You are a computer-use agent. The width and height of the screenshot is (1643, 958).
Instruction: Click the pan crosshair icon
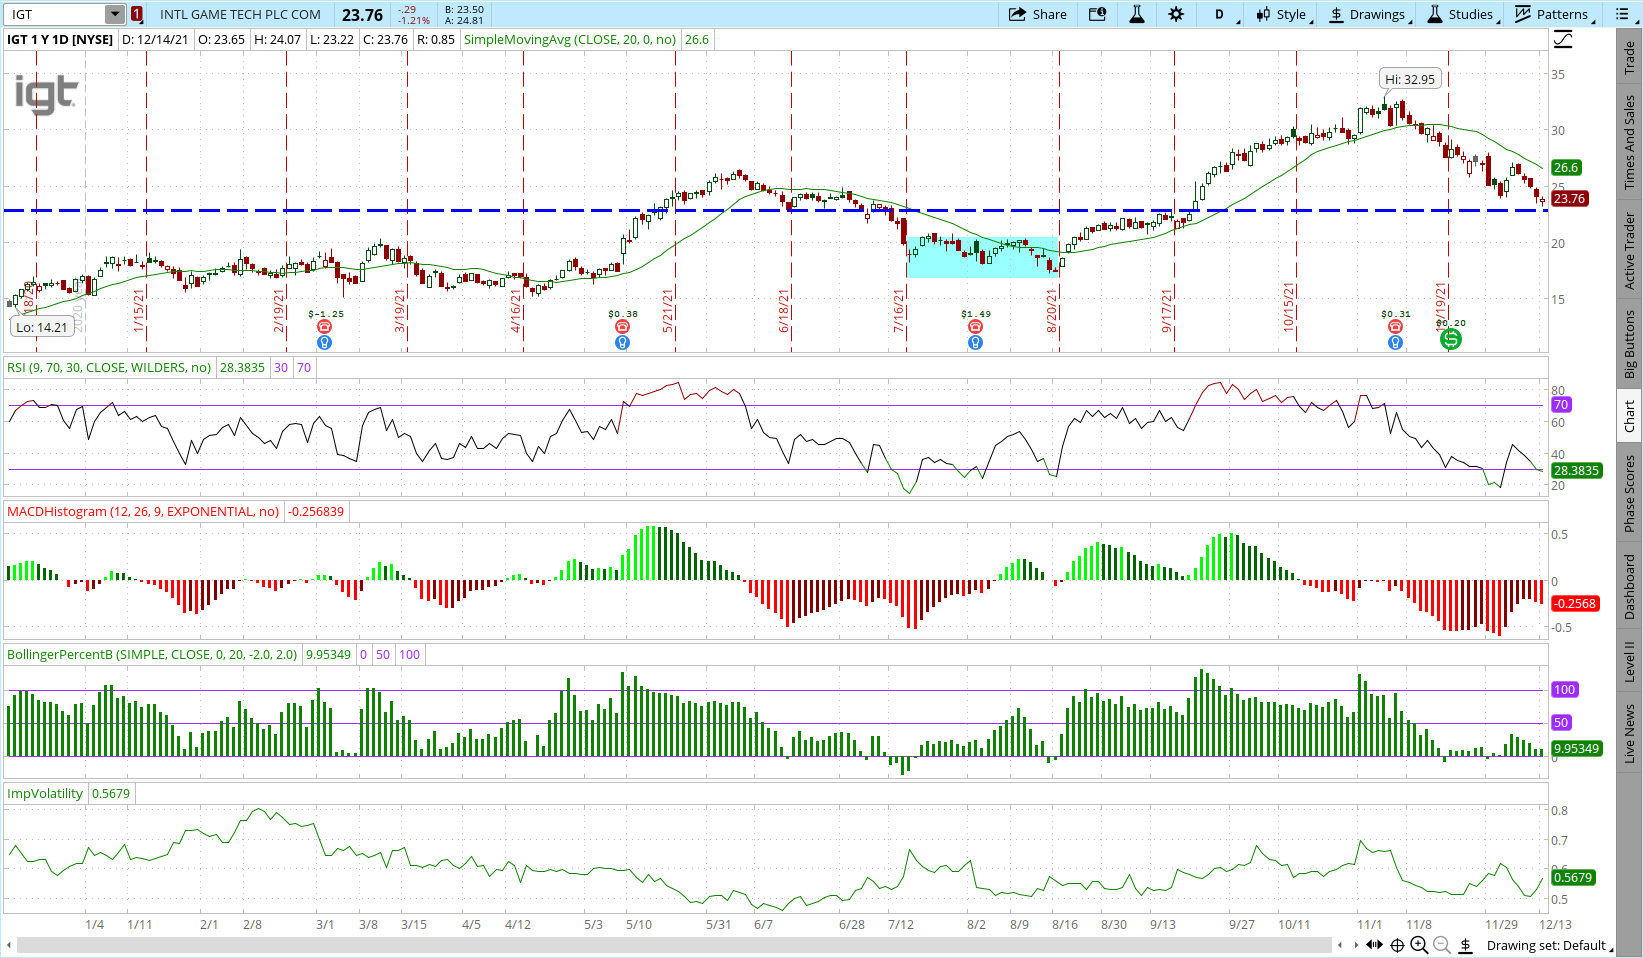pyautogui.click(x=1398, y=945)
